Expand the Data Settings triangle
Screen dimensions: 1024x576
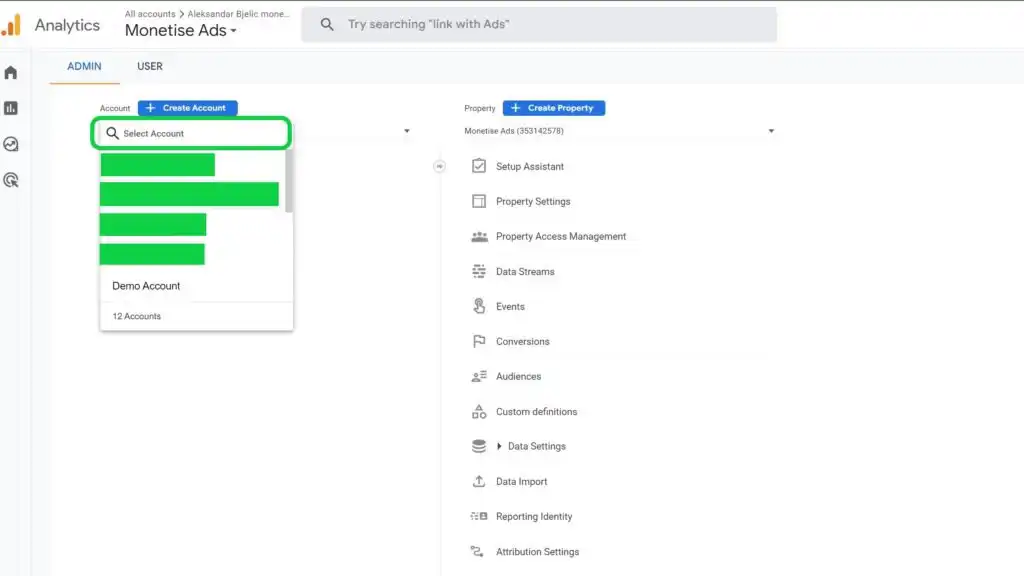point(499,446)
